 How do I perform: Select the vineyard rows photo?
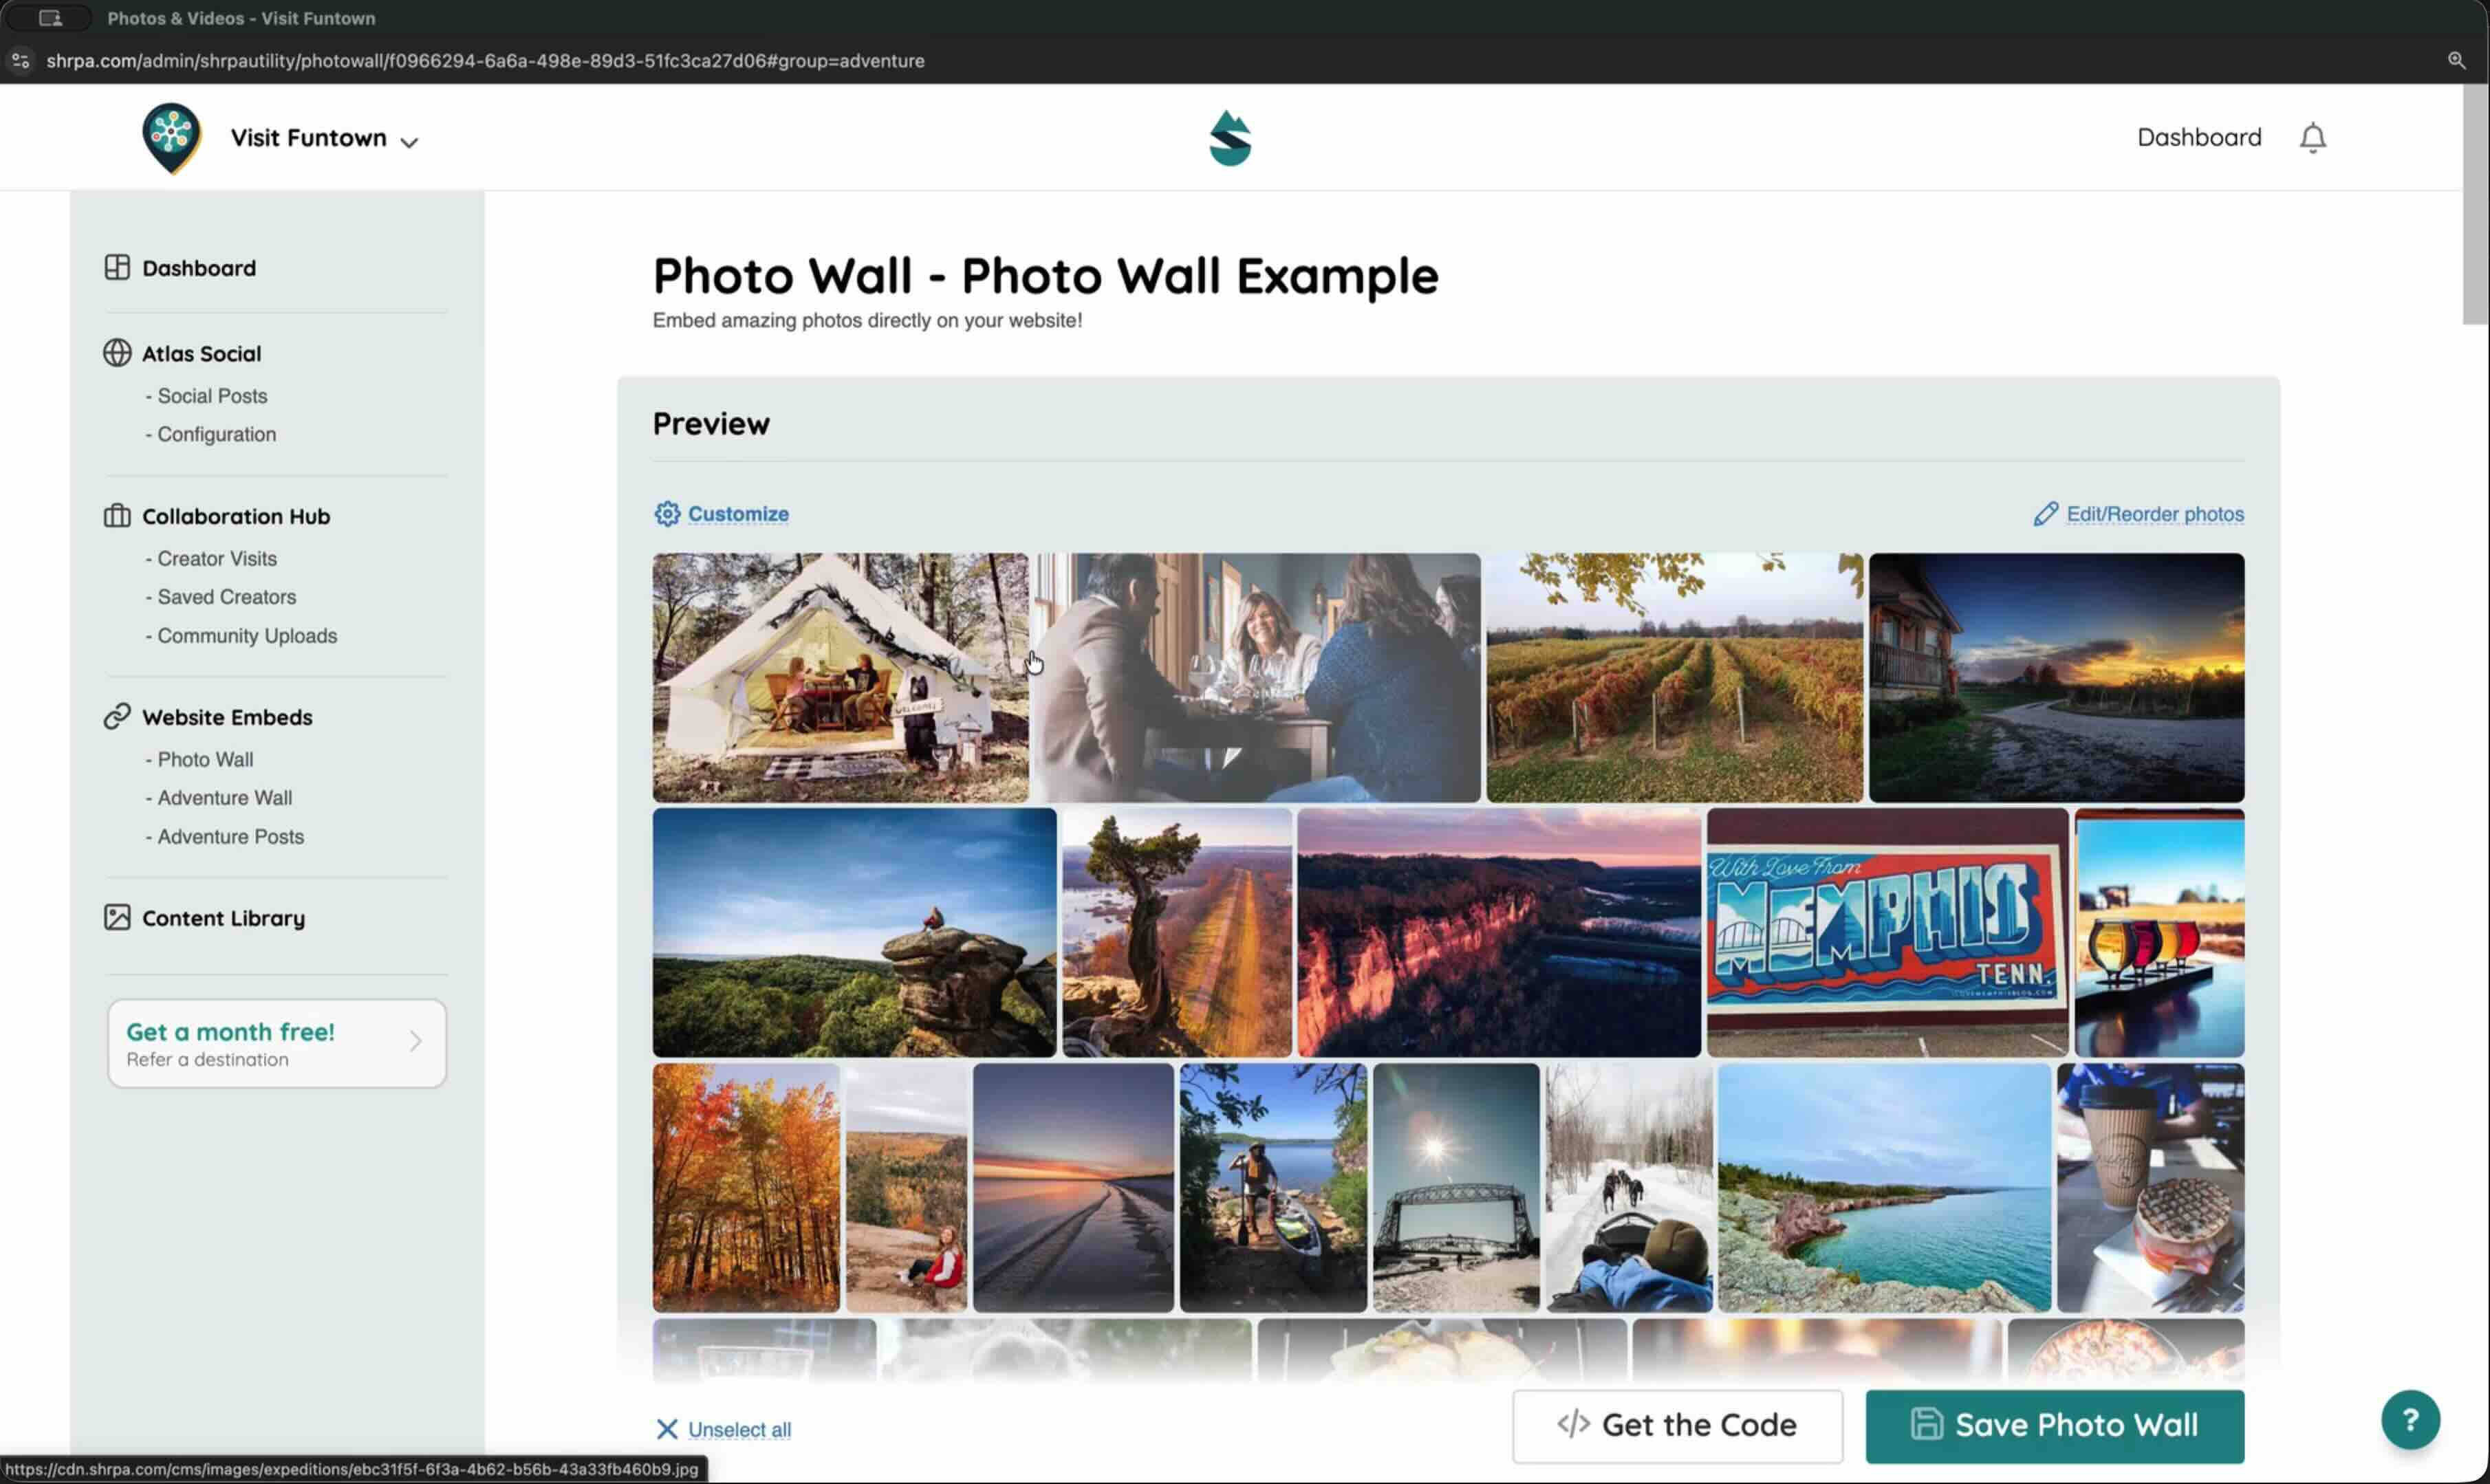(1674, 677)
